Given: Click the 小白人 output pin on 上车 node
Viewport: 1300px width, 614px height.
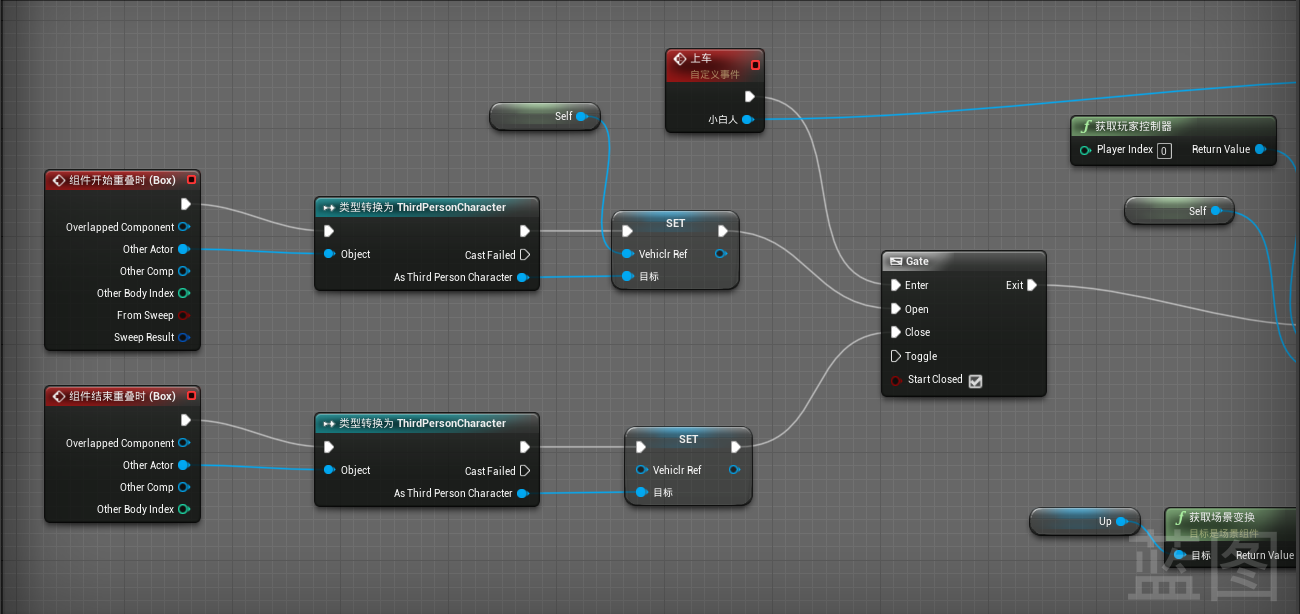Looking at the screenshot, I should pyautogui.click(x=747, y=120).
